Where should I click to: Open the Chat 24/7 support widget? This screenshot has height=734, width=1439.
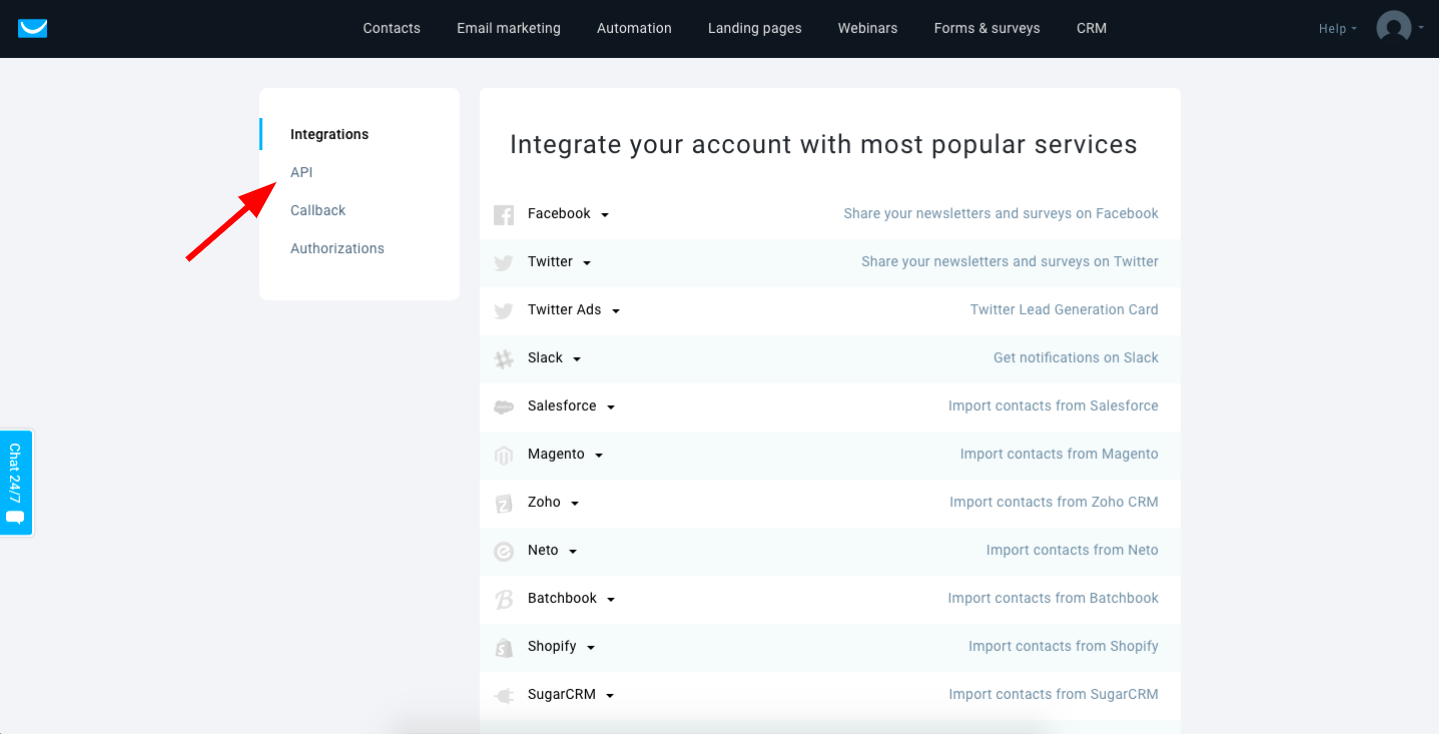pyautogui.click(x=16, y=483)
